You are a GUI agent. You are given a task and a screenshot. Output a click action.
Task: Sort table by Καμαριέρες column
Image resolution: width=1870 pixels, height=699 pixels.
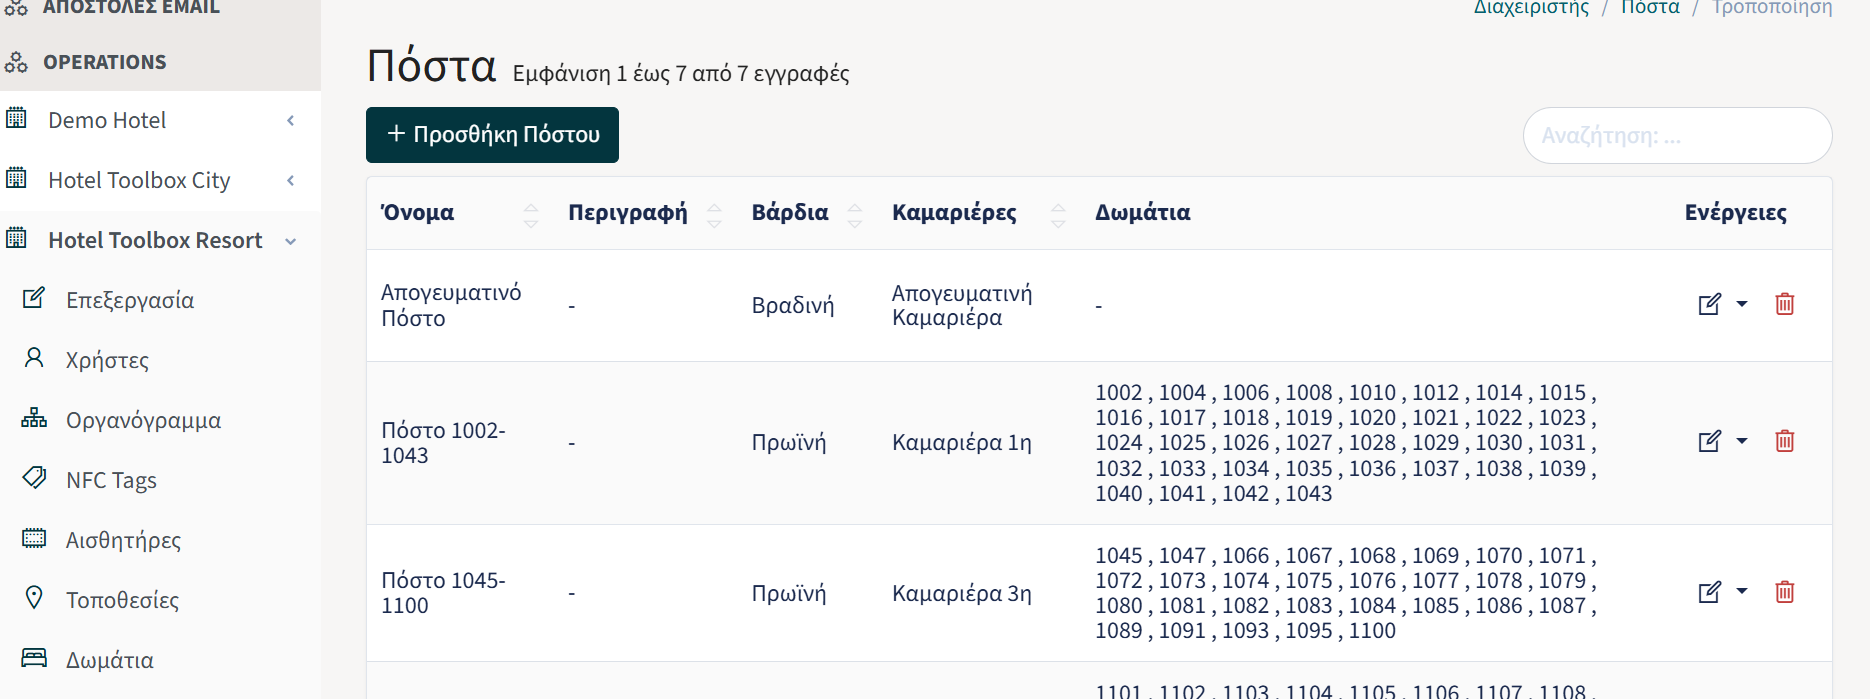[x=1058, y=214]
